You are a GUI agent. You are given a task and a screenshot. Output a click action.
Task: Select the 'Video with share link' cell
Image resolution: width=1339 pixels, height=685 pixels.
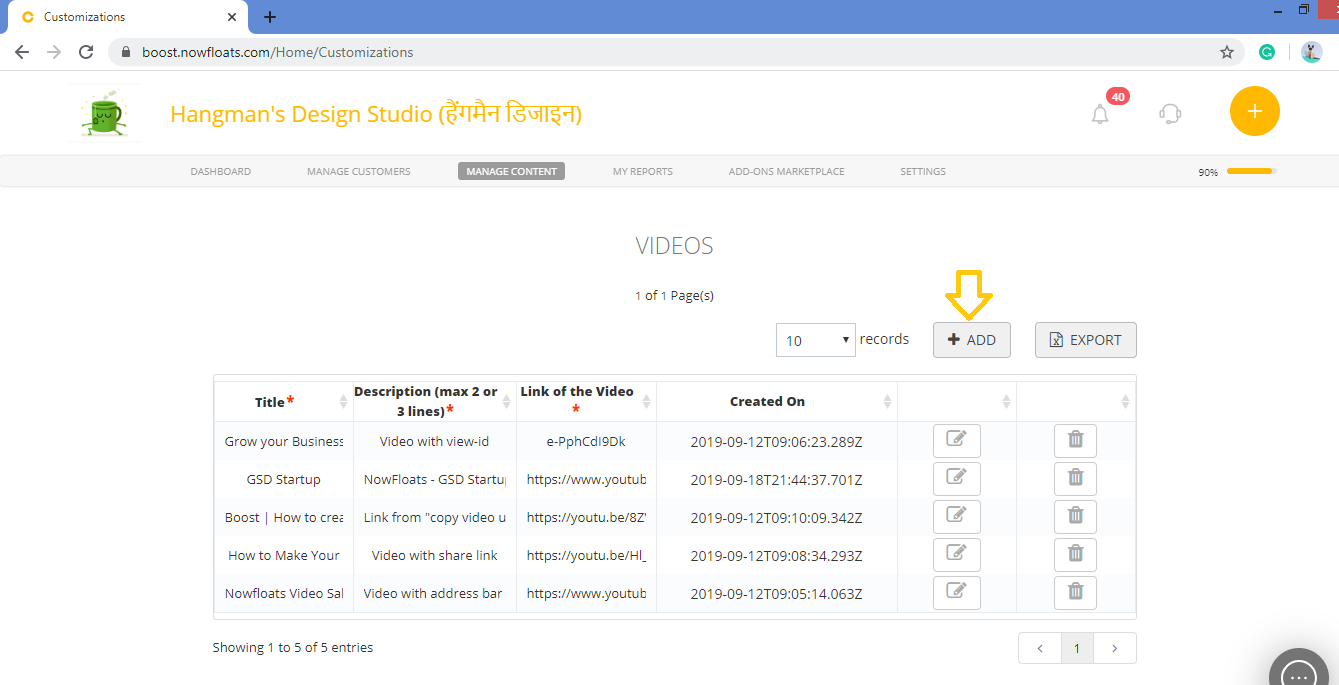435,555
